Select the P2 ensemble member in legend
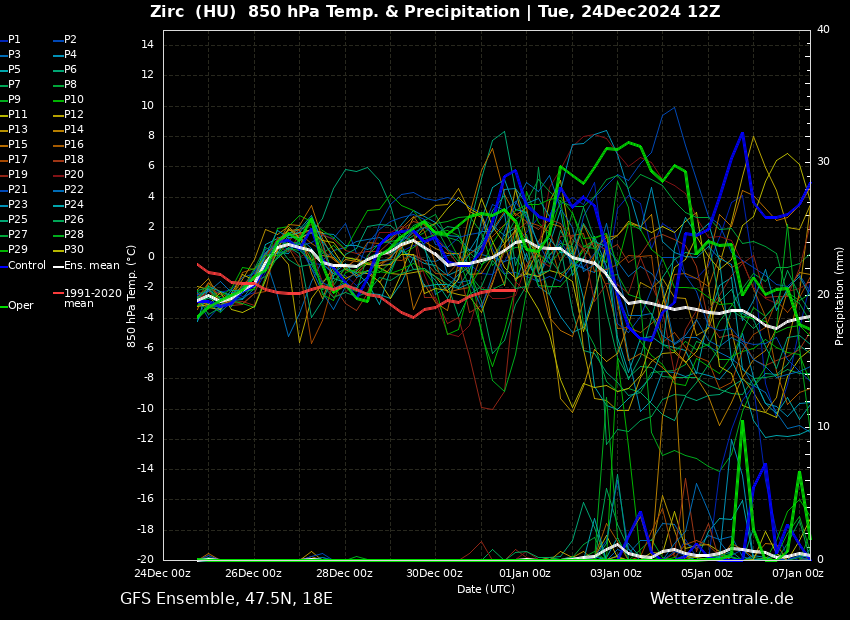850x620 pixels. tap(70, 40)
